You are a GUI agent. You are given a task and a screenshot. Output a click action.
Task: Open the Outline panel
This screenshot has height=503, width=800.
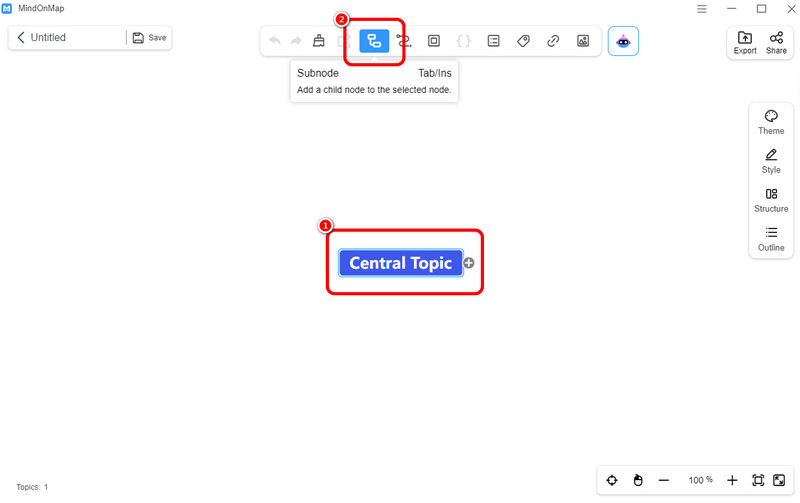[771, 239]
